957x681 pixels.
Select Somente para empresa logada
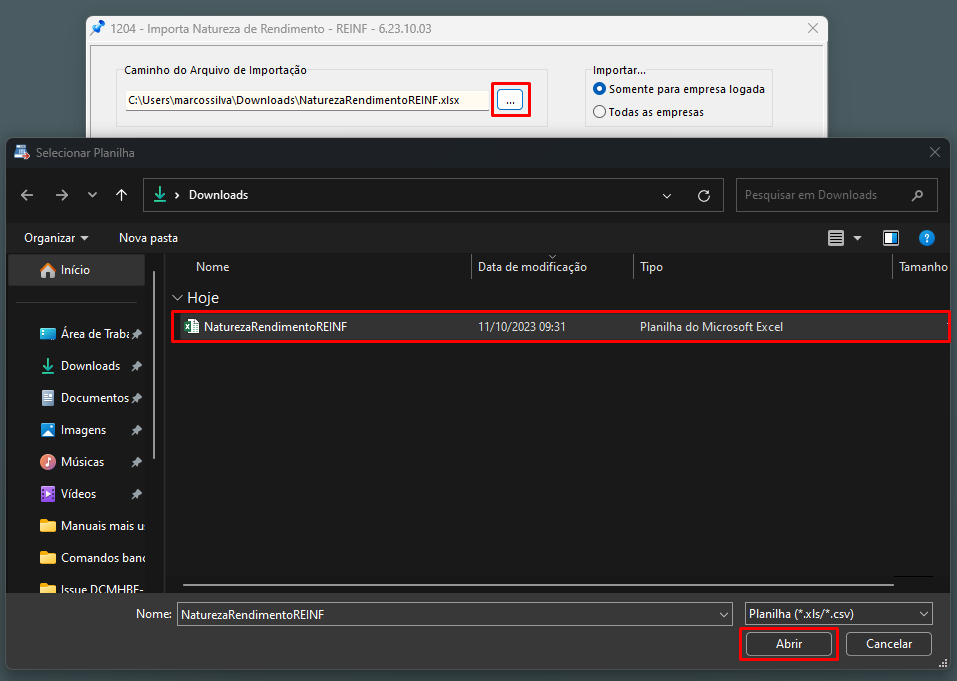coord(679,89)
